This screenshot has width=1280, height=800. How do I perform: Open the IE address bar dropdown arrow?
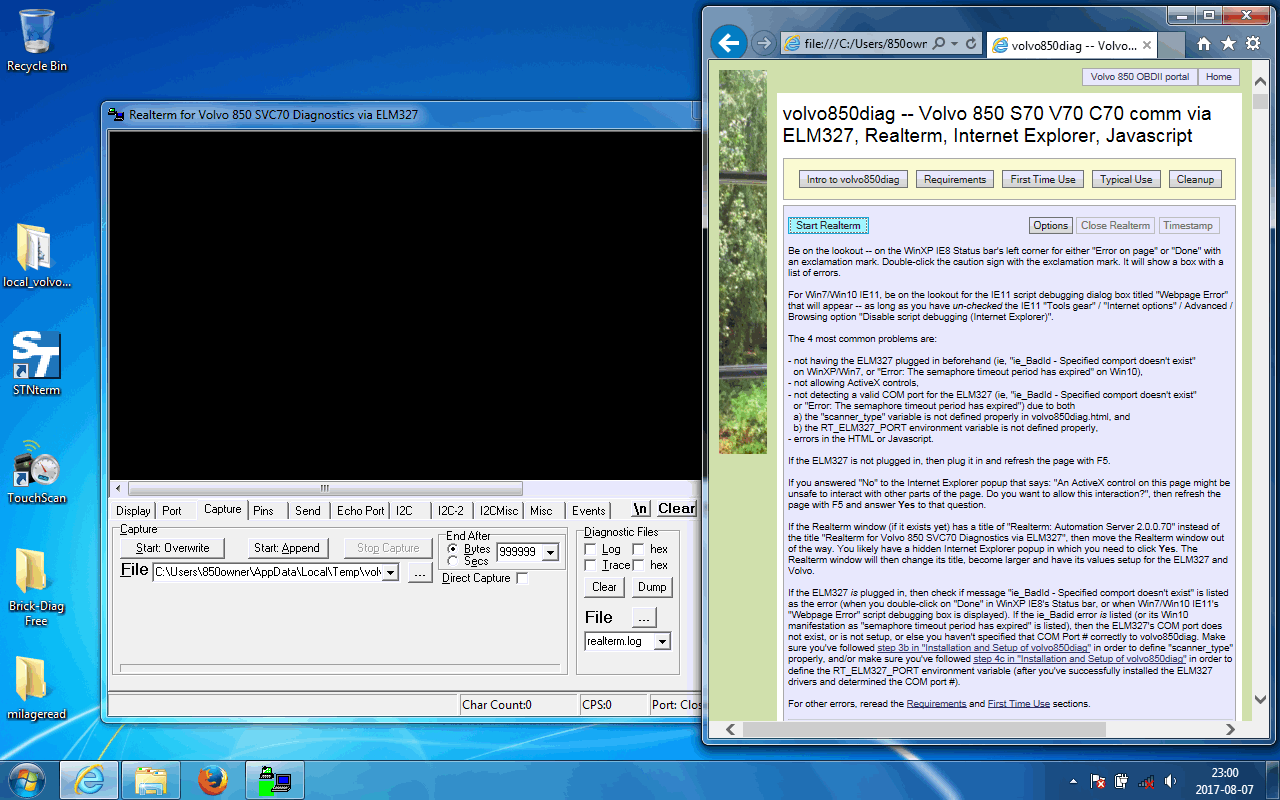point(955,44)
